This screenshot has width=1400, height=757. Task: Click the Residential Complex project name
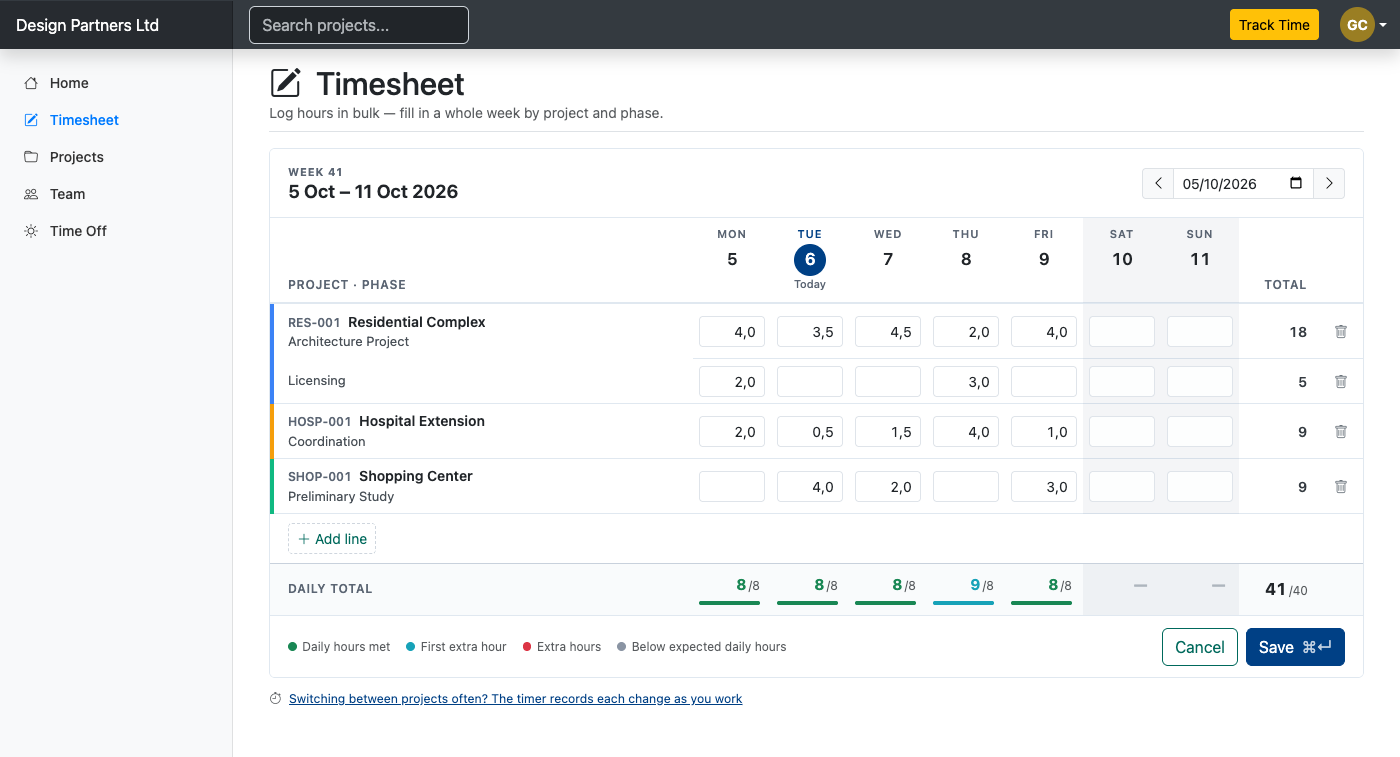click(x=417, y=322)
